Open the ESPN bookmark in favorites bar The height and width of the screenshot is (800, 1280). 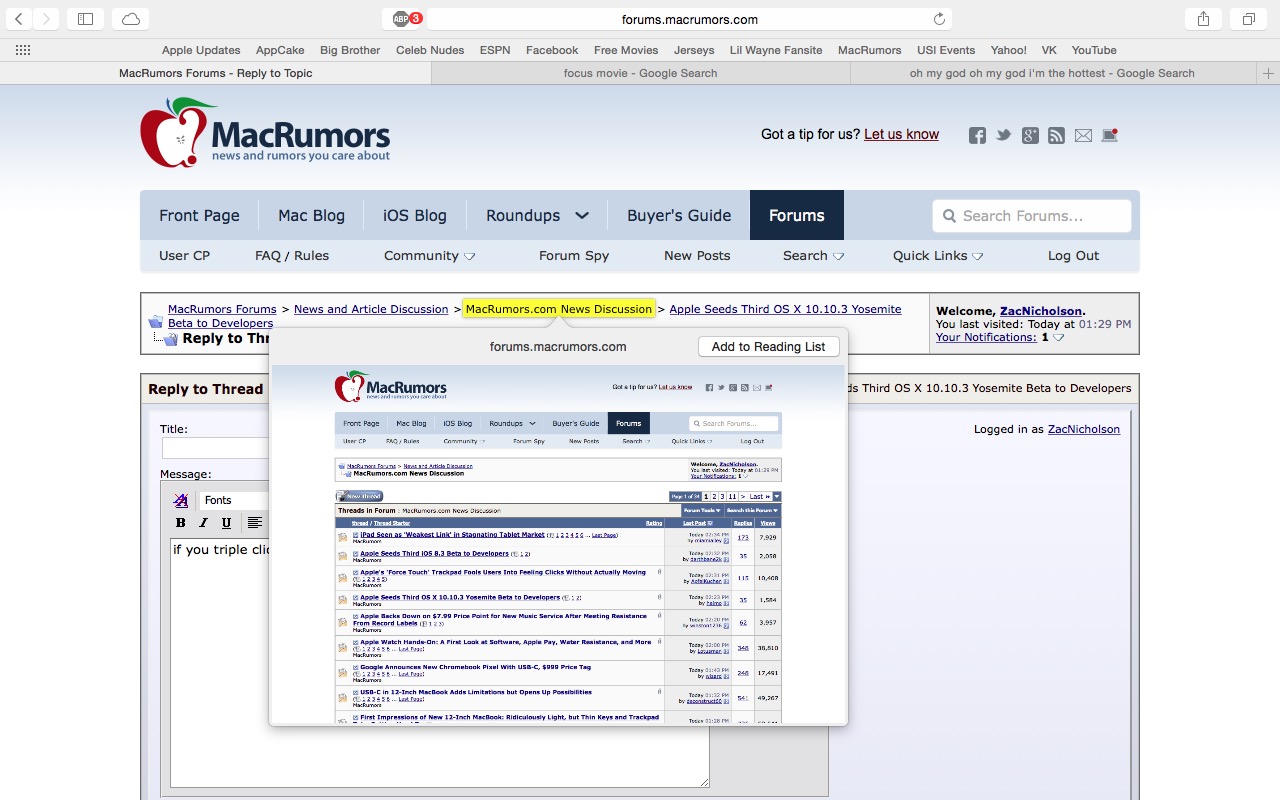click(495, 50)
